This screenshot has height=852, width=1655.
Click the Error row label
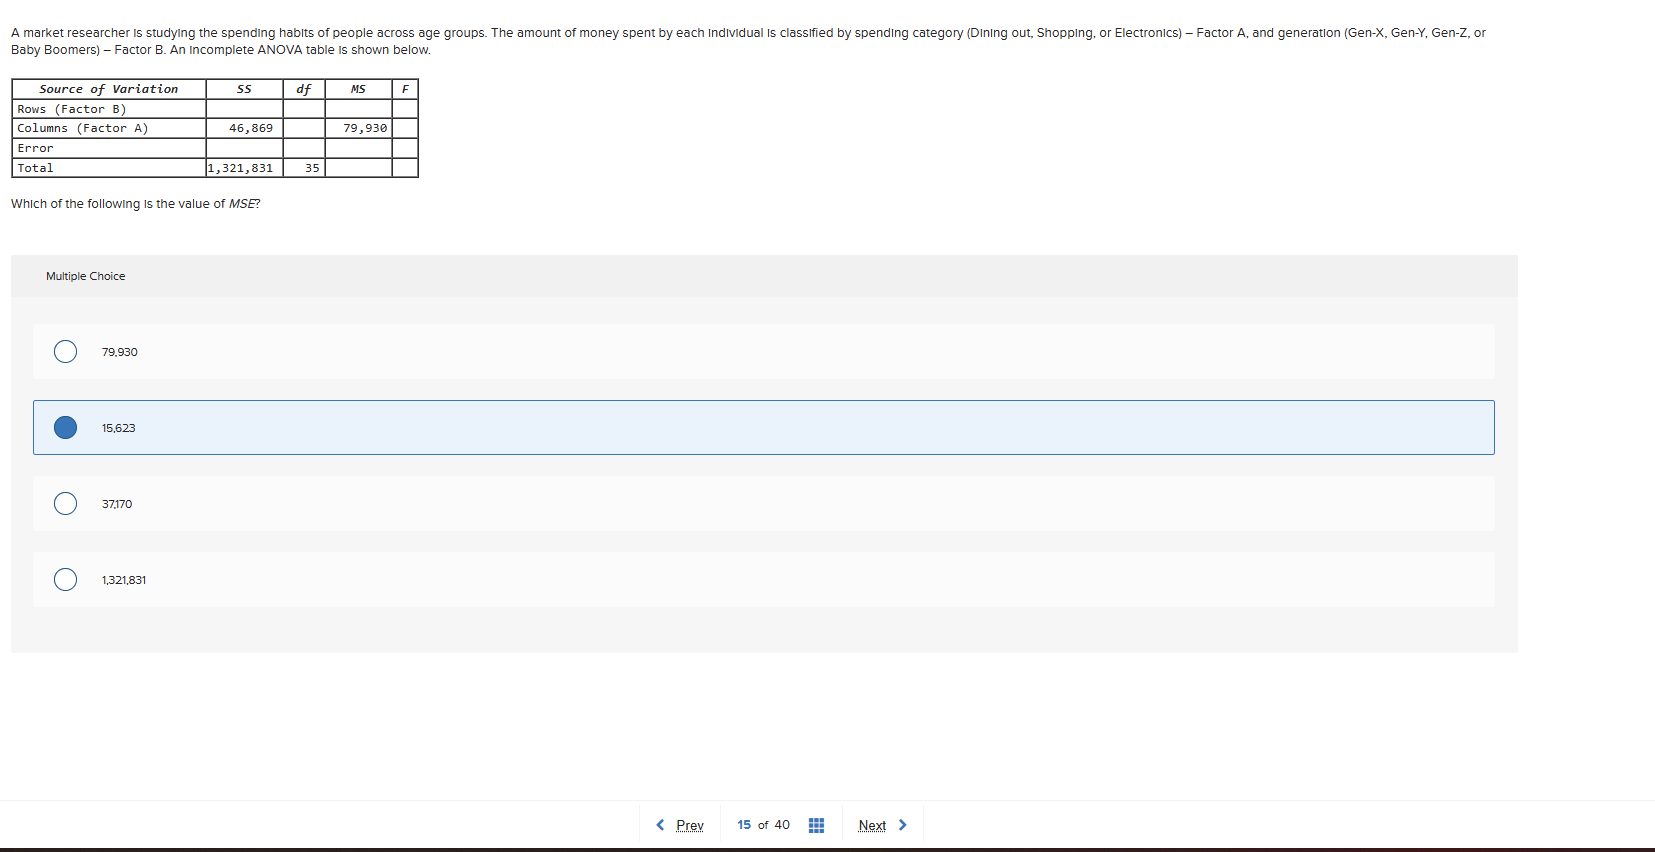click(x=109, y=148)
